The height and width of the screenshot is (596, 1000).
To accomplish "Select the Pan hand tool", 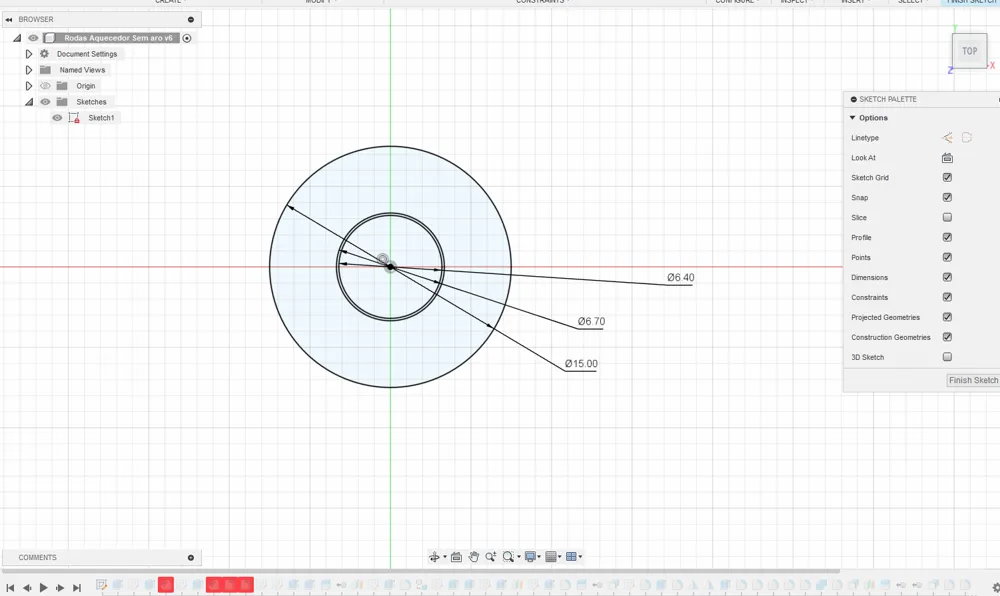I will [473, 557].
